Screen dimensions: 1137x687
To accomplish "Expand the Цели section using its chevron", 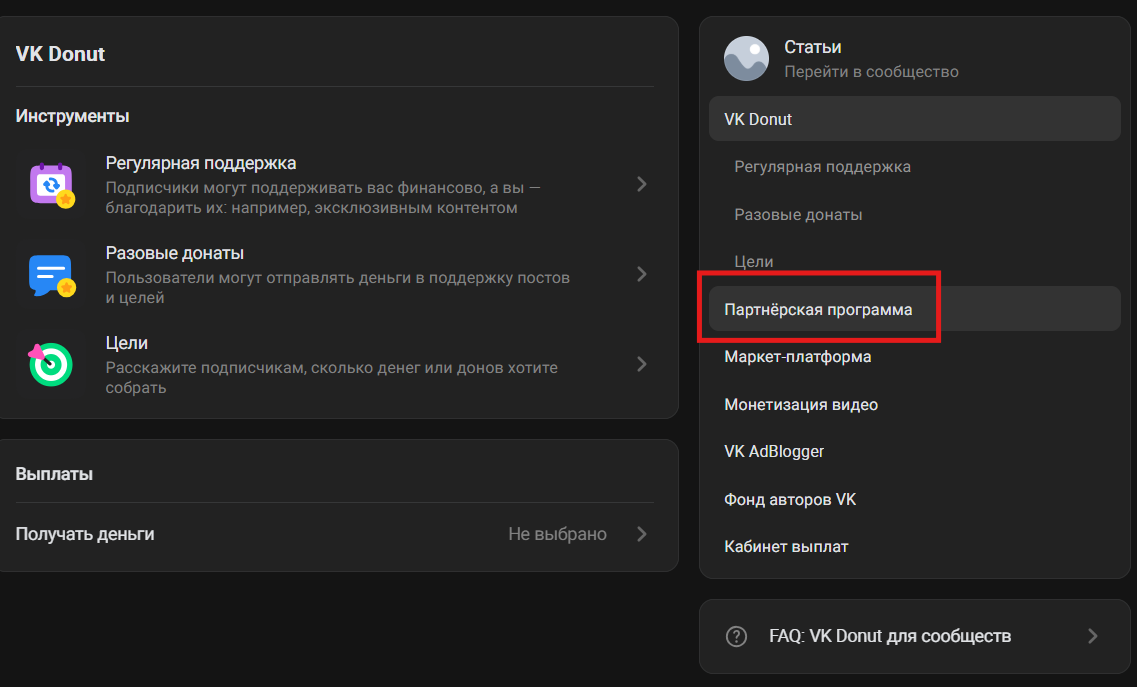I will (641, 364).
